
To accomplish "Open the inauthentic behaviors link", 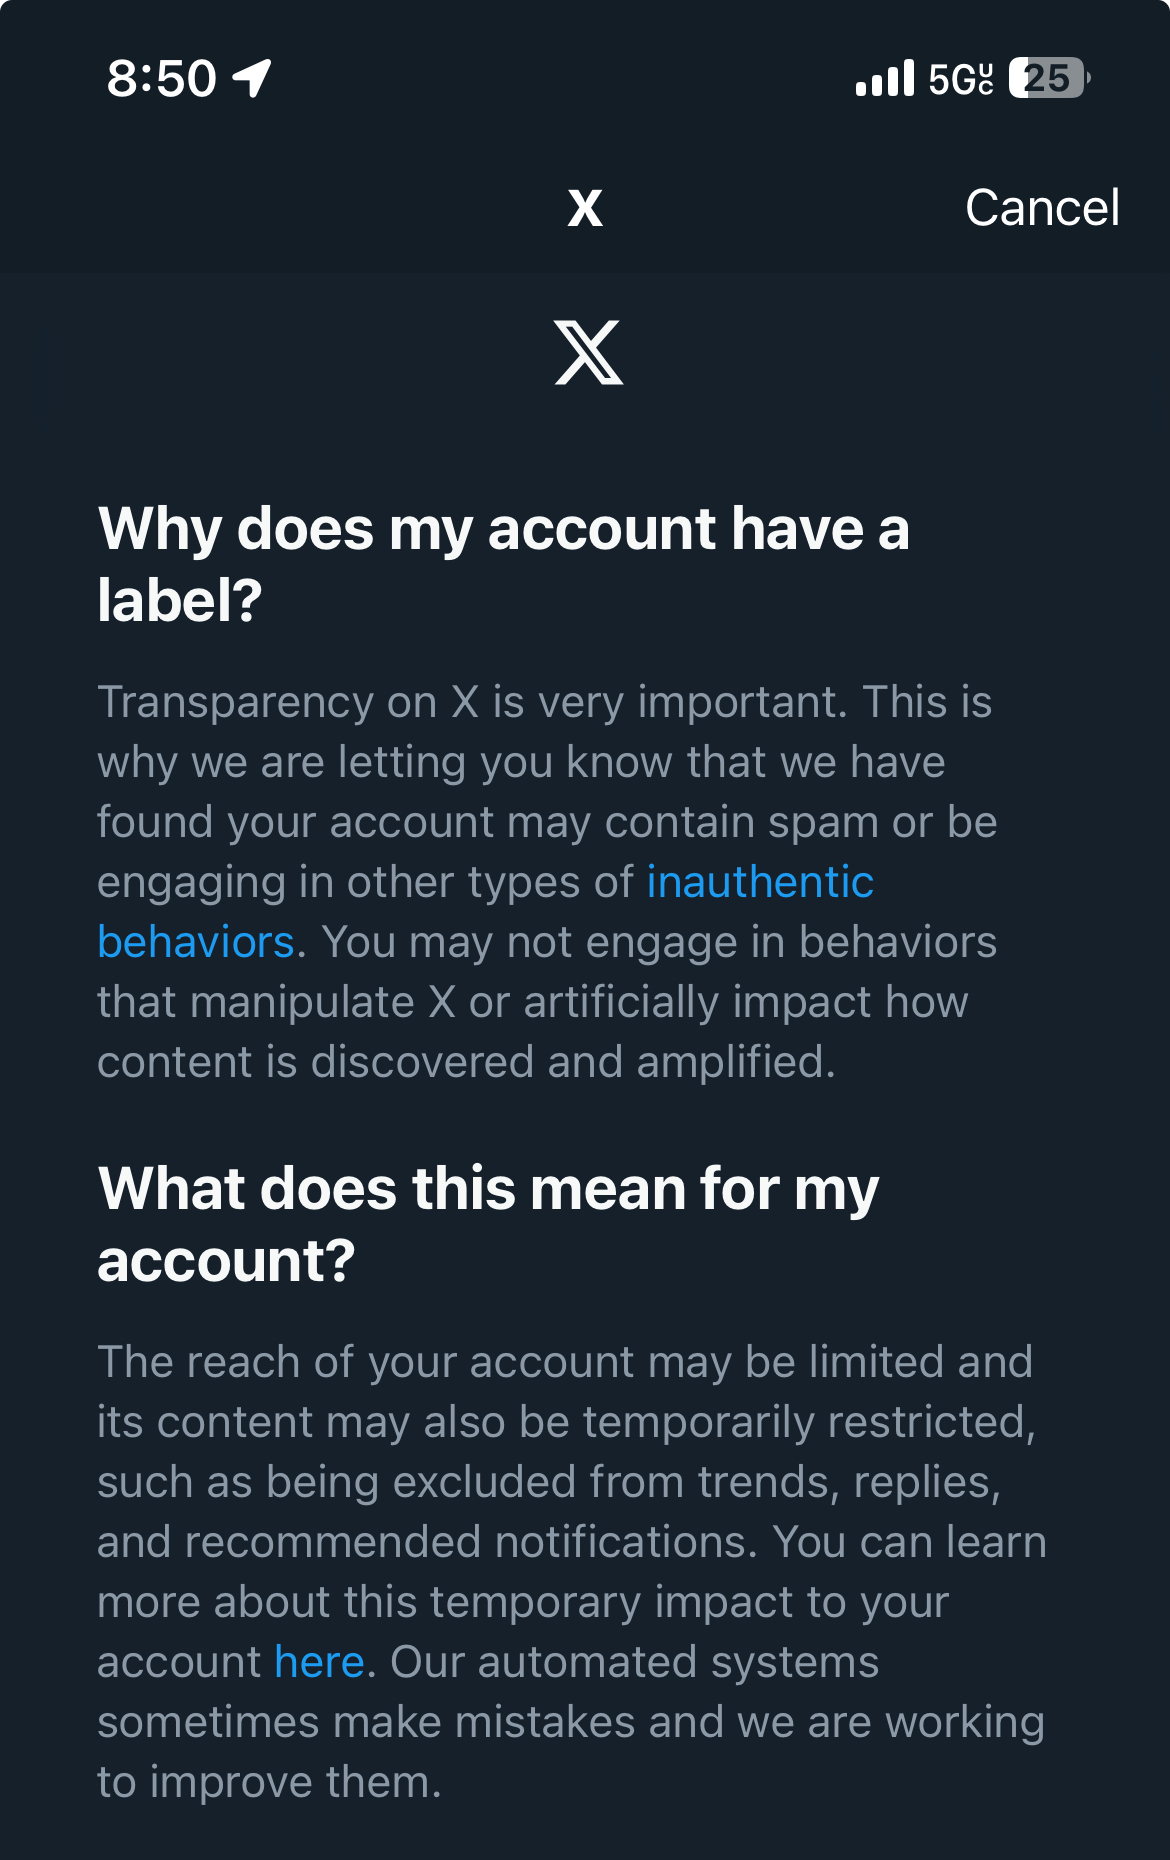I will 760,882.
